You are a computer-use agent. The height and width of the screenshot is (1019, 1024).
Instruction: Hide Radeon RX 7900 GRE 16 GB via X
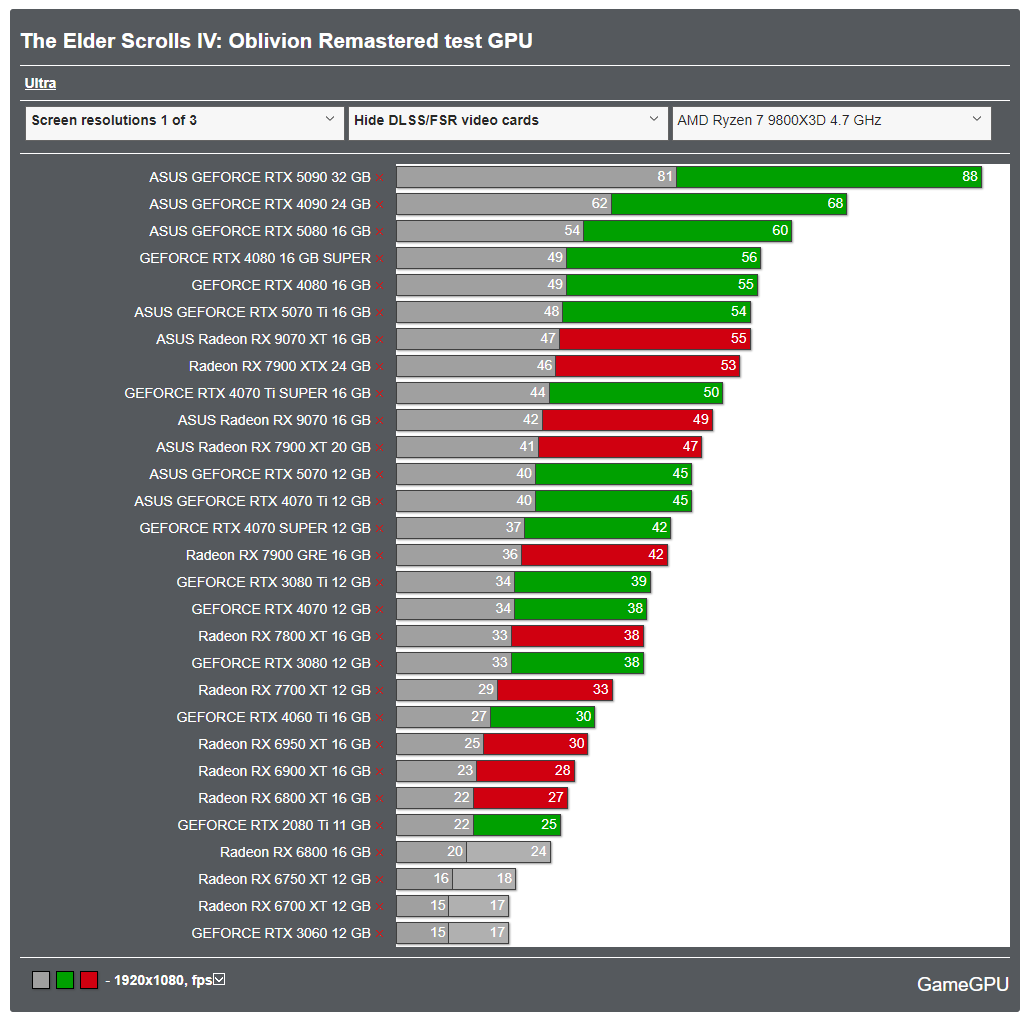[380, 556]
